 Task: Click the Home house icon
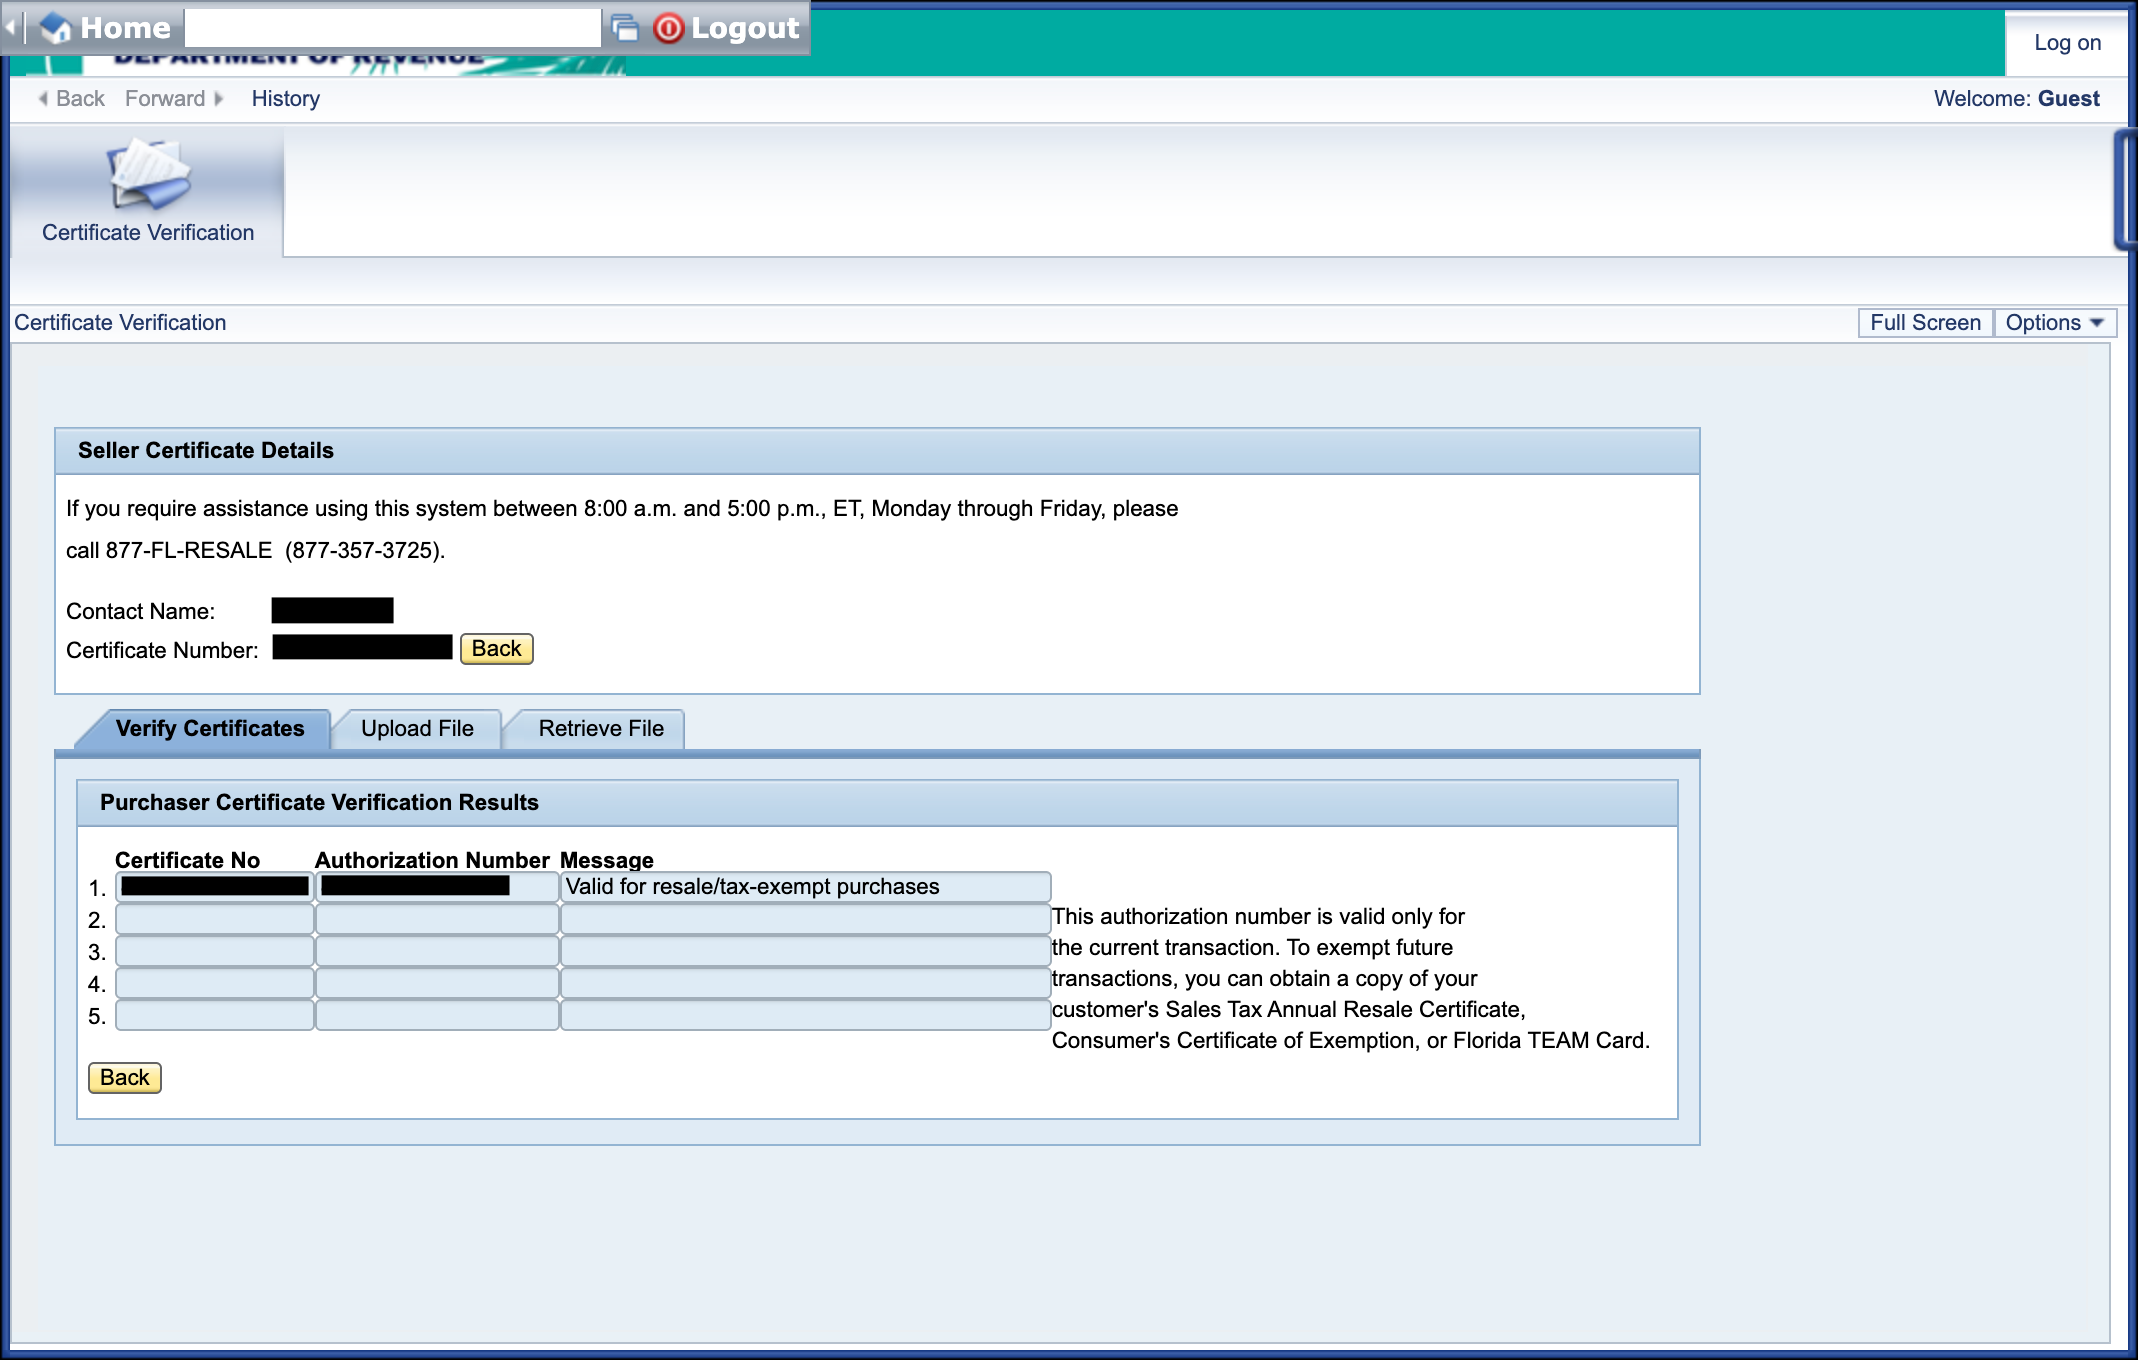(56, 28)
